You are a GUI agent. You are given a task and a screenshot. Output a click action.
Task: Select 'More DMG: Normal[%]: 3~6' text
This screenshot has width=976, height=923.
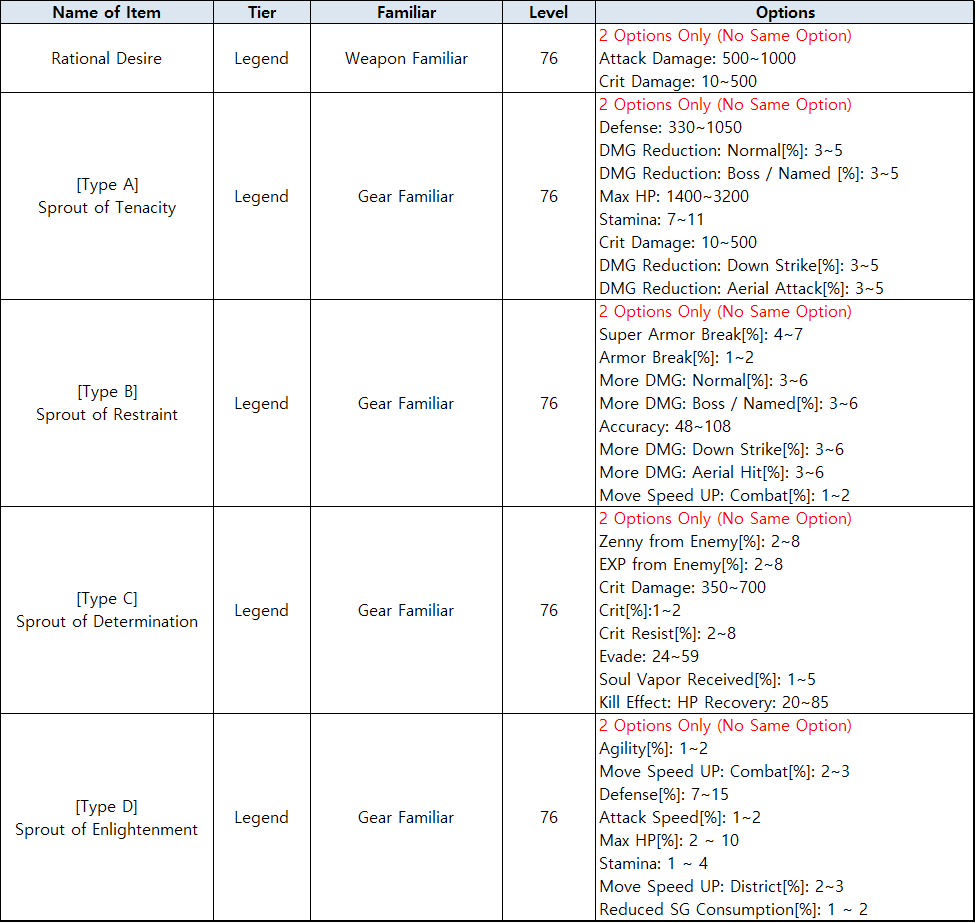703,381
